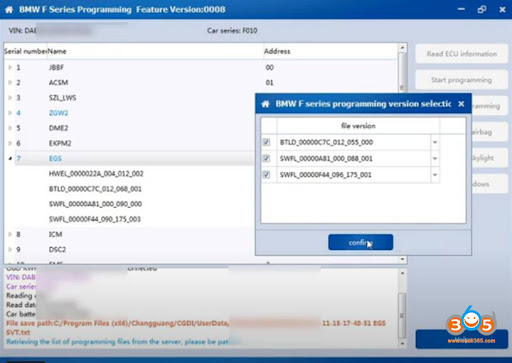
Task: Select SWFL_00000A81_000_090_000 entry
Action: [95, 204]
